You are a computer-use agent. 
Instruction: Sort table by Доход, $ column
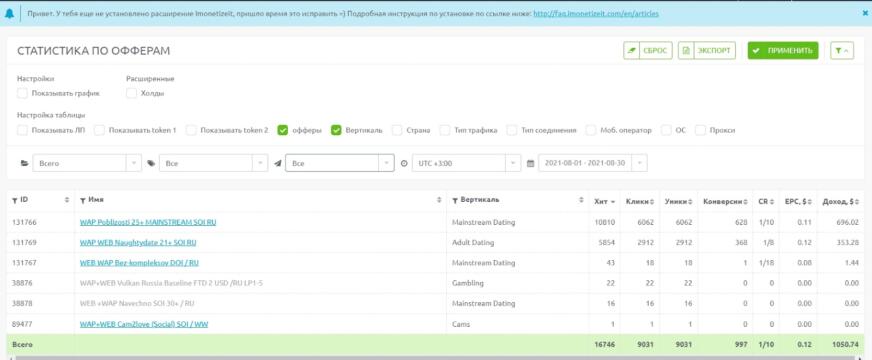pyautogui.click(x=842, y=201)
